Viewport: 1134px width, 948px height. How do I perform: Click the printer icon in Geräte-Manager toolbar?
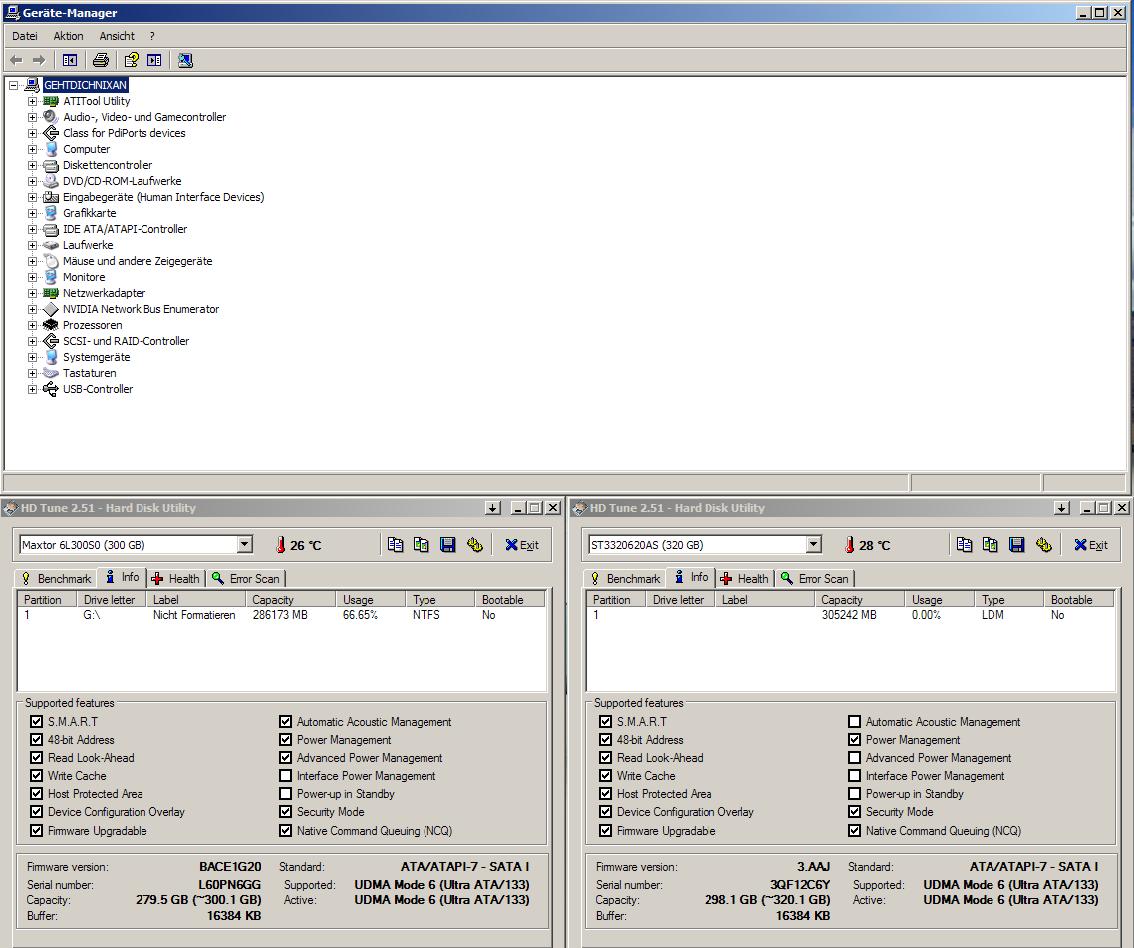click(101, 61)
